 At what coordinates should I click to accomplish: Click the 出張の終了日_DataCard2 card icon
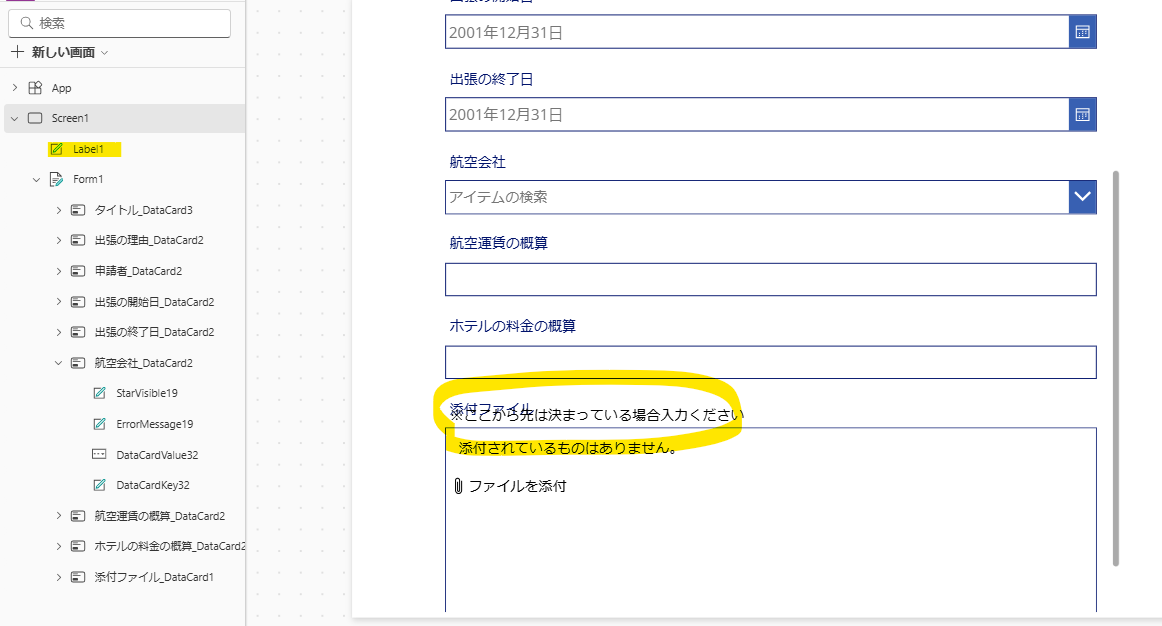click(78, 332)
